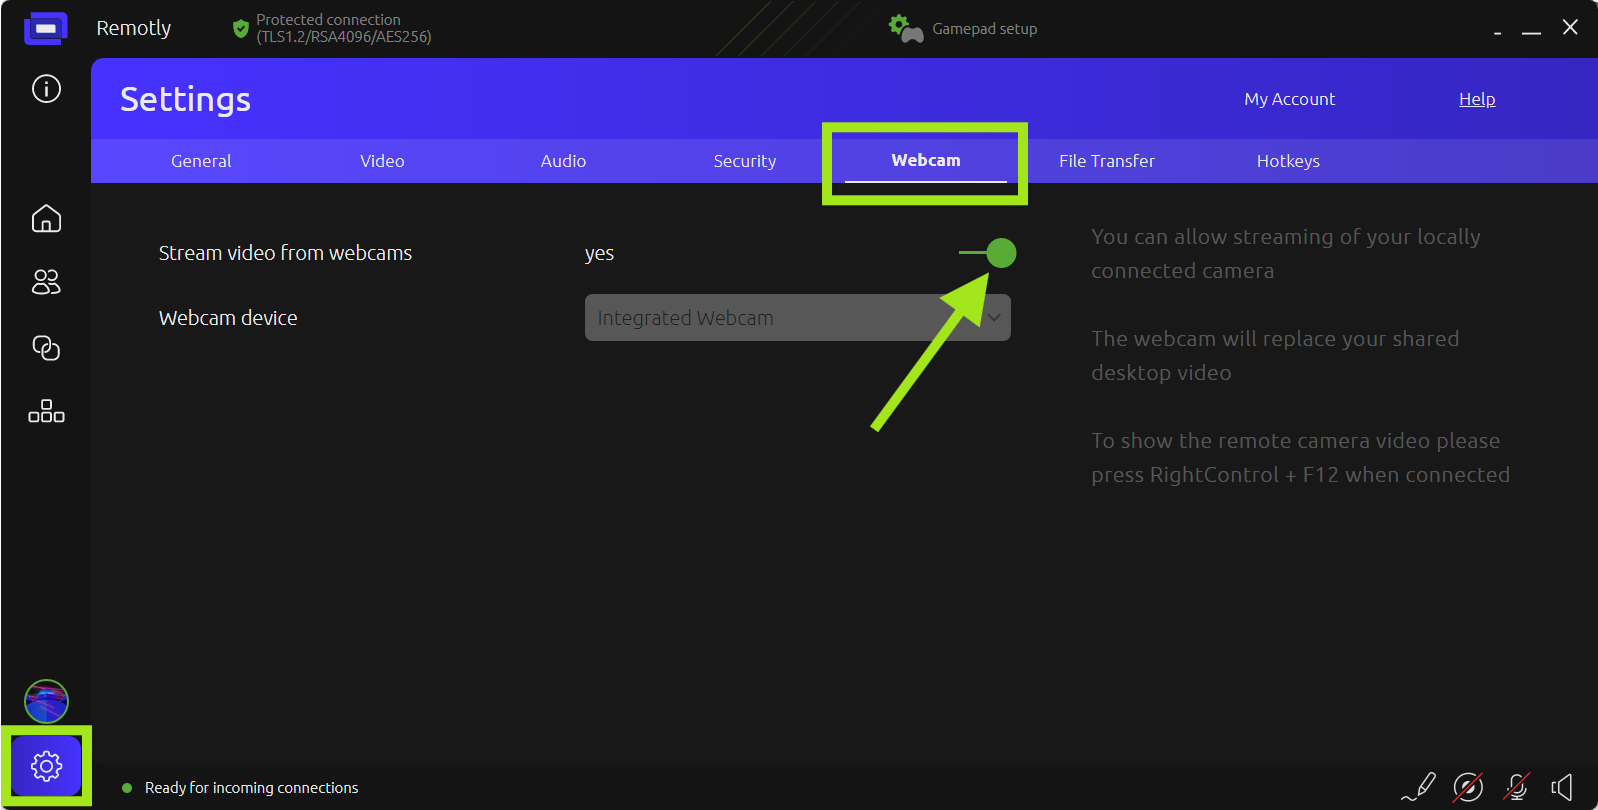This screenshot has width=1598, height=810.
Task: Open the Help link
Action: coord(1476,99)
